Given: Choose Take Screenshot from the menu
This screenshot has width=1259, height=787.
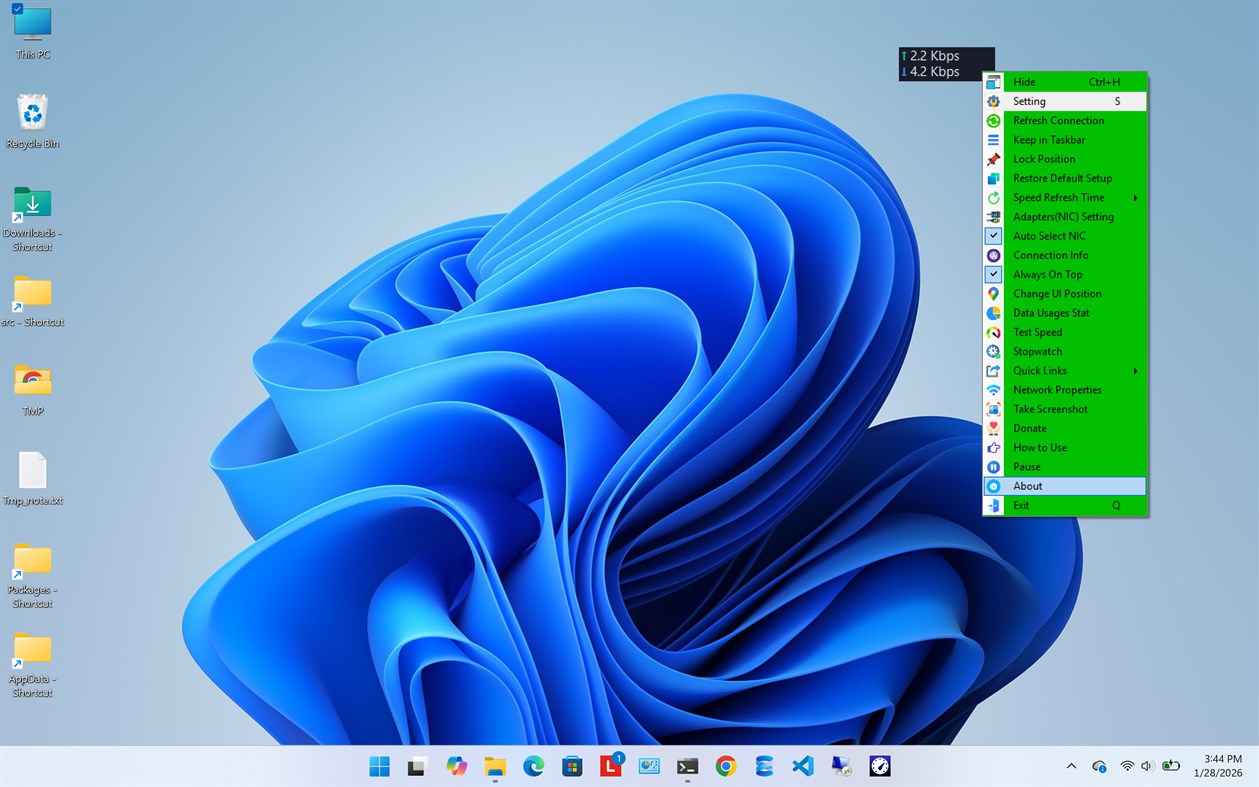Looking at the screenshot, I should coord(1051,409).
